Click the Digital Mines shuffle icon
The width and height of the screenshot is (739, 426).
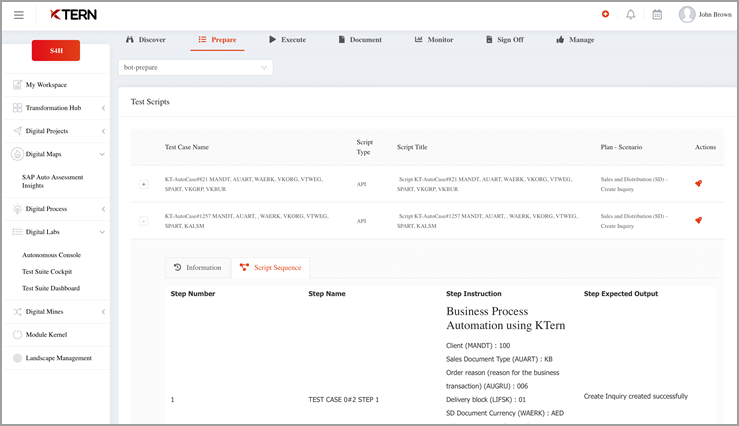click(17, 311)
